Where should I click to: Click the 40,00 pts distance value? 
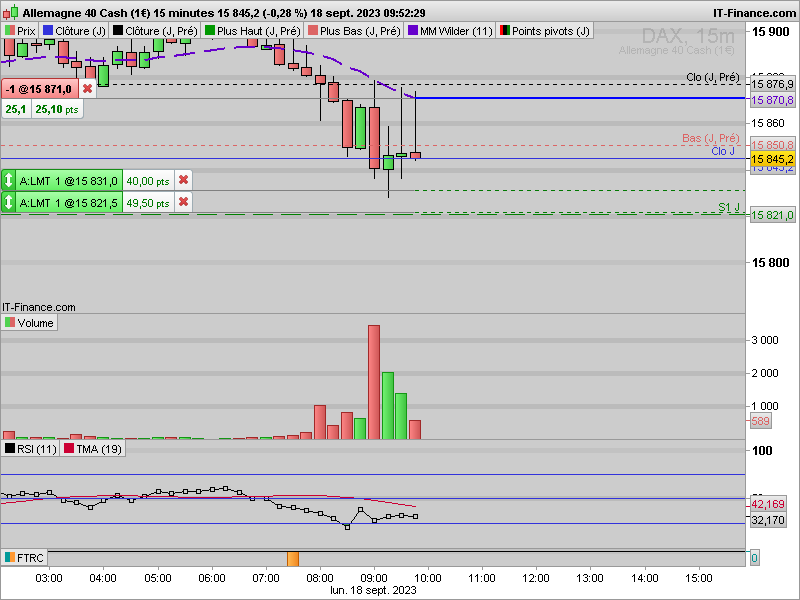148,181
